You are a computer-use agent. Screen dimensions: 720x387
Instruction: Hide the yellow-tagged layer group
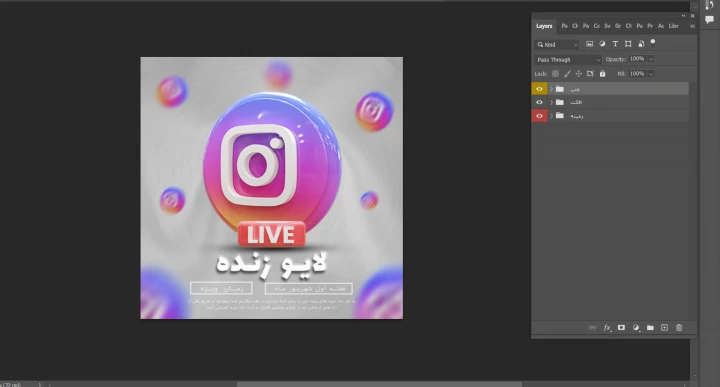[x=540, y=89]
